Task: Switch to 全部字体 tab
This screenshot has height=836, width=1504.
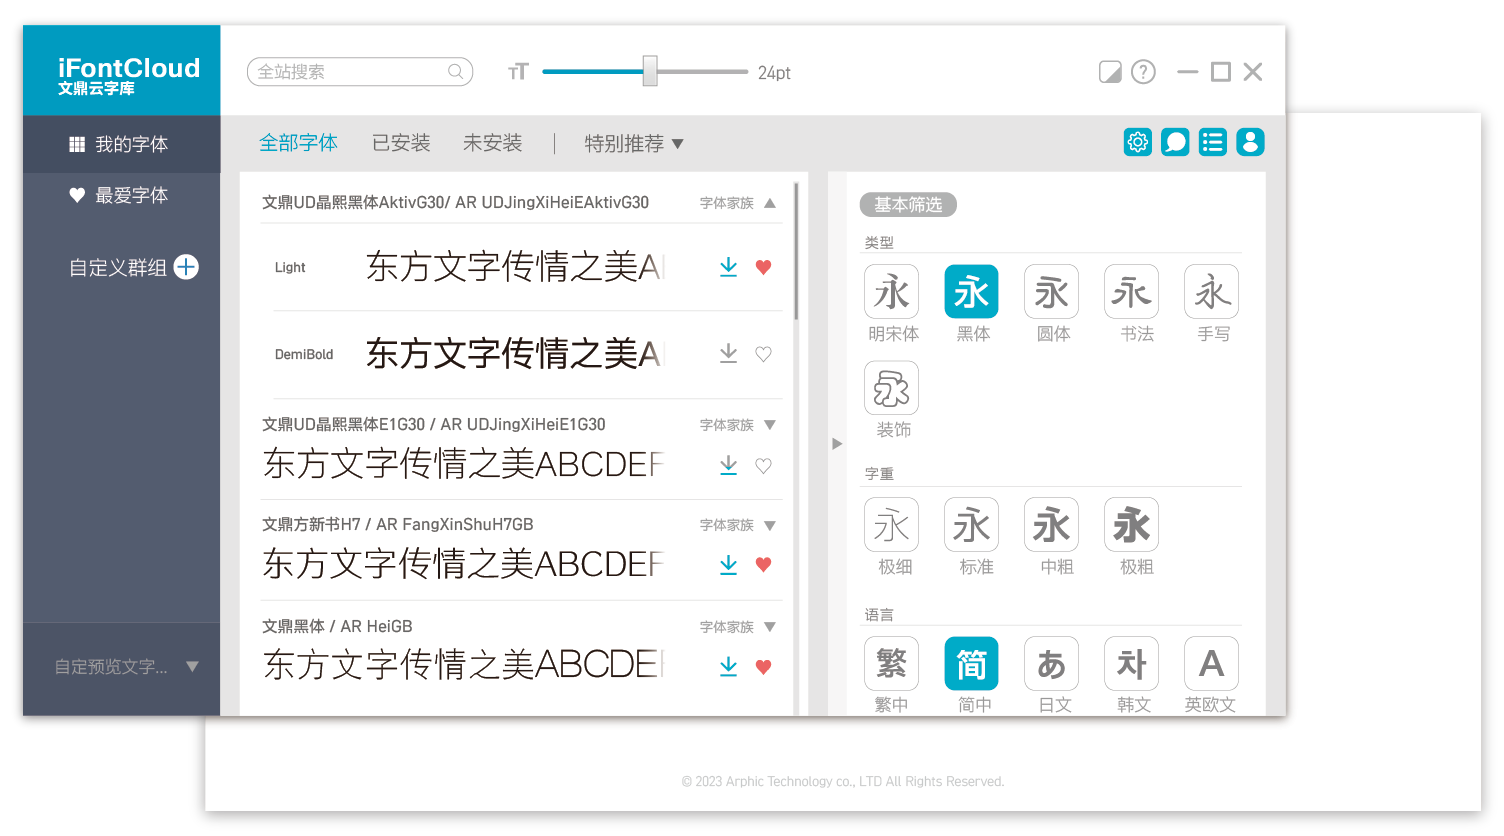Action: tap(298, 143)
